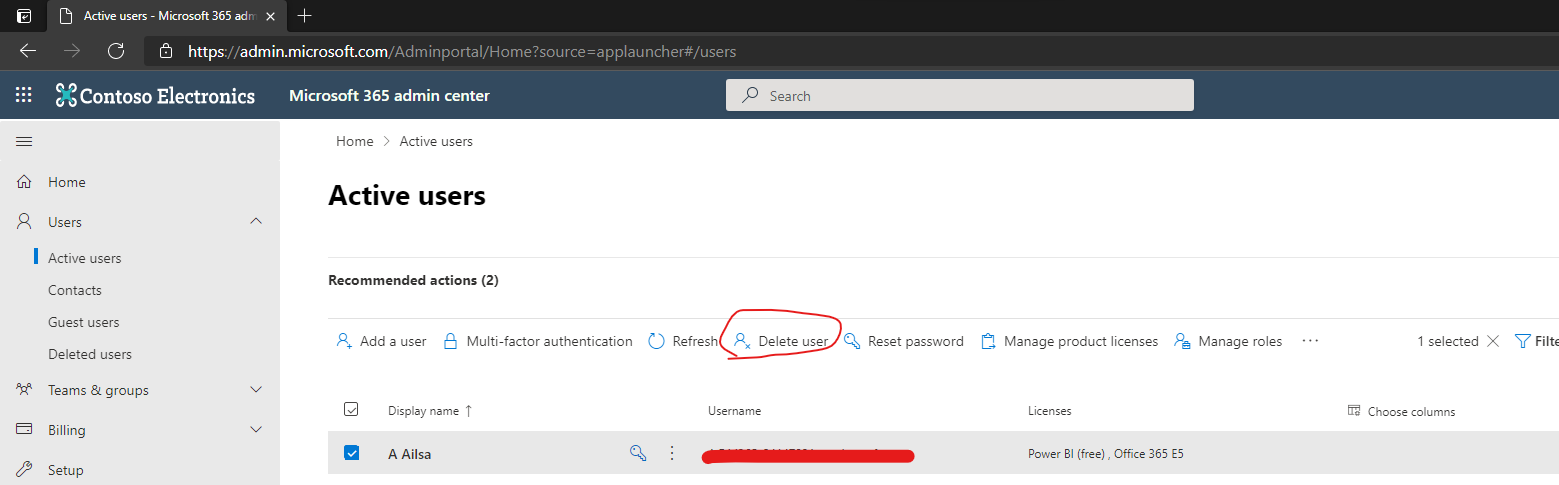Toggle the select-all checkbox in header

tap(351, 409)
